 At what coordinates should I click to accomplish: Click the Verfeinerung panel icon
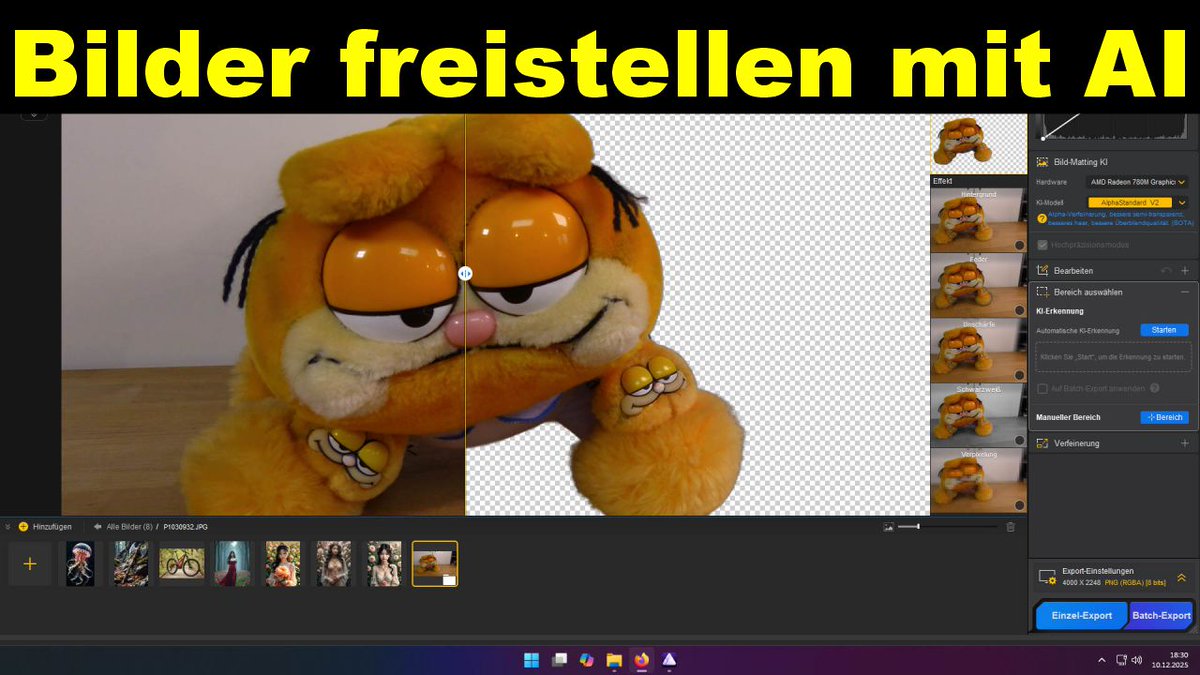1043,442
